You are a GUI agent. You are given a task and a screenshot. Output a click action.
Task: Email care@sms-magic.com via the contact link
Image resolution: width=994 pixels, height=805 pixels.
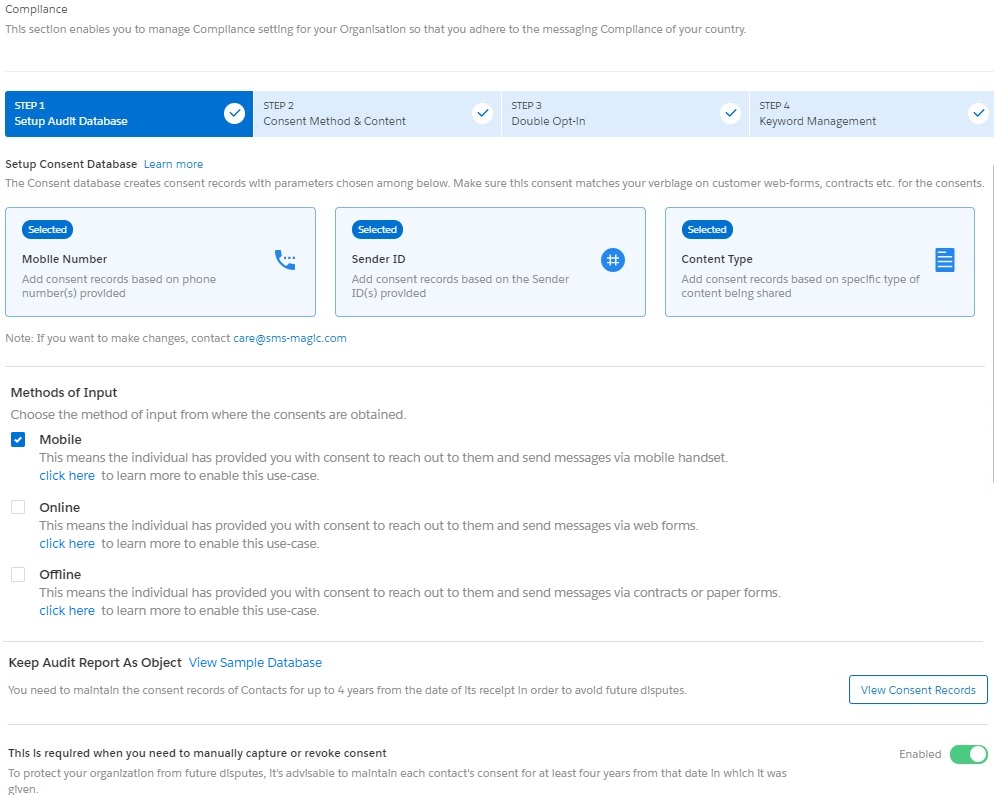289,338
